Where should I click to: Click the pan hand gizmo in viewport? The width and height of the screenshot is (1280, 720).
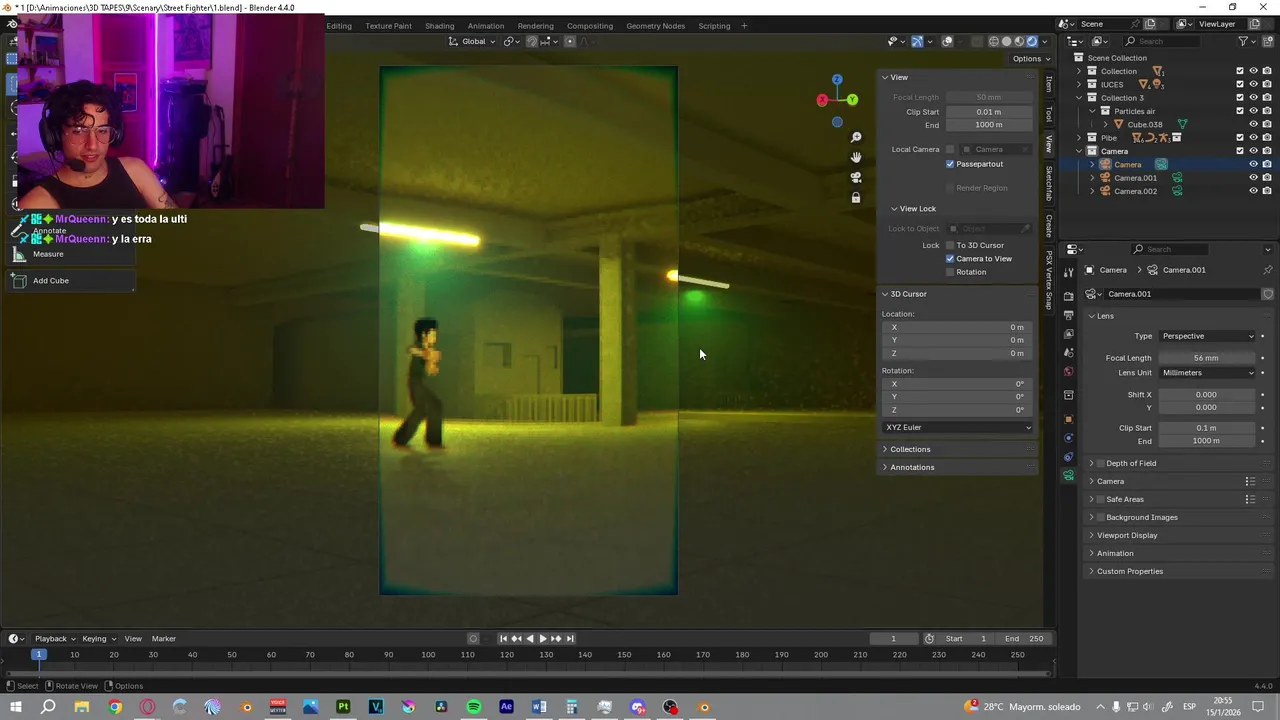856,157
